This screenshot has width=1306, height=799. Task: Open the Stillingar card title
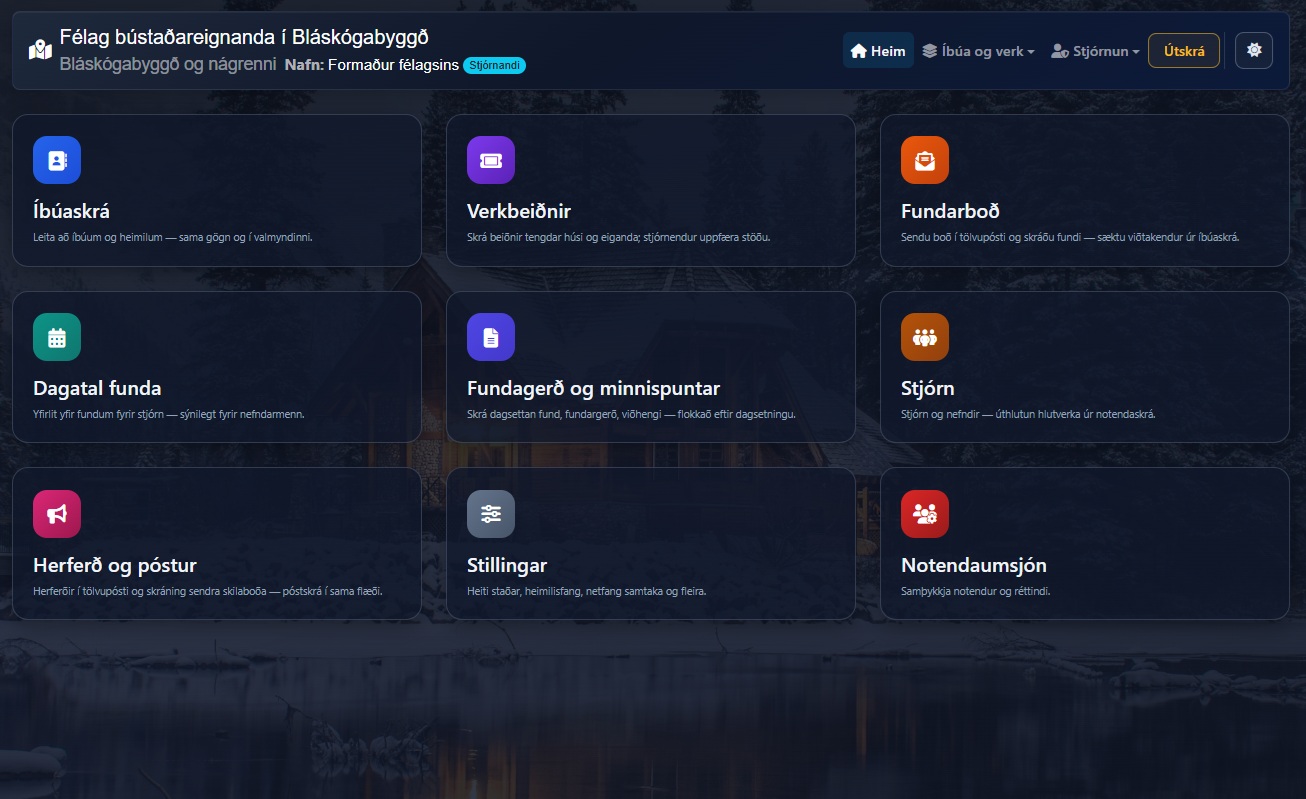tap(507, 565)
